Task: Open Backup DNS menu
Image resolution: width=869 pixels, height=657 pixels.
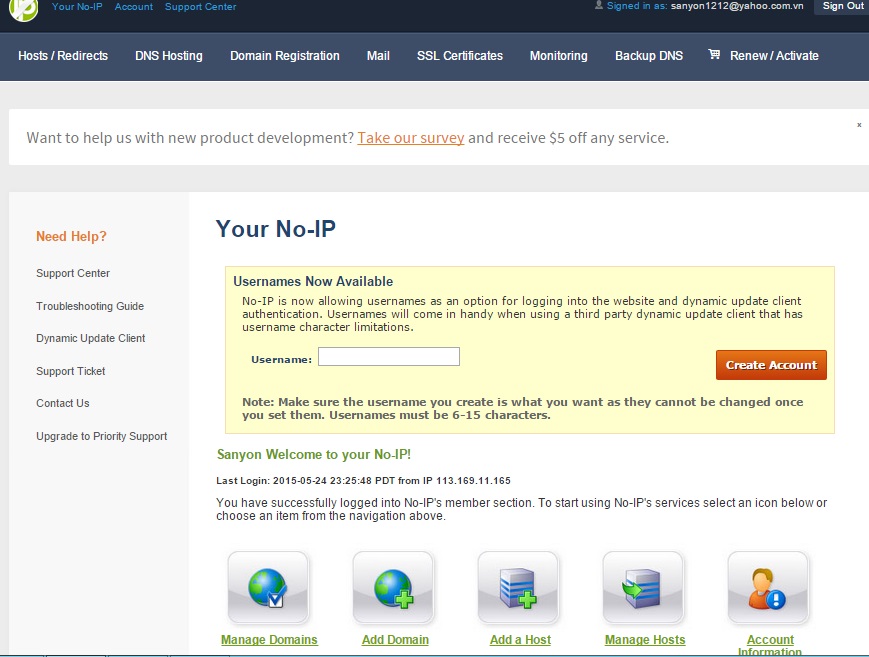Action: click(x=649, y=56)
